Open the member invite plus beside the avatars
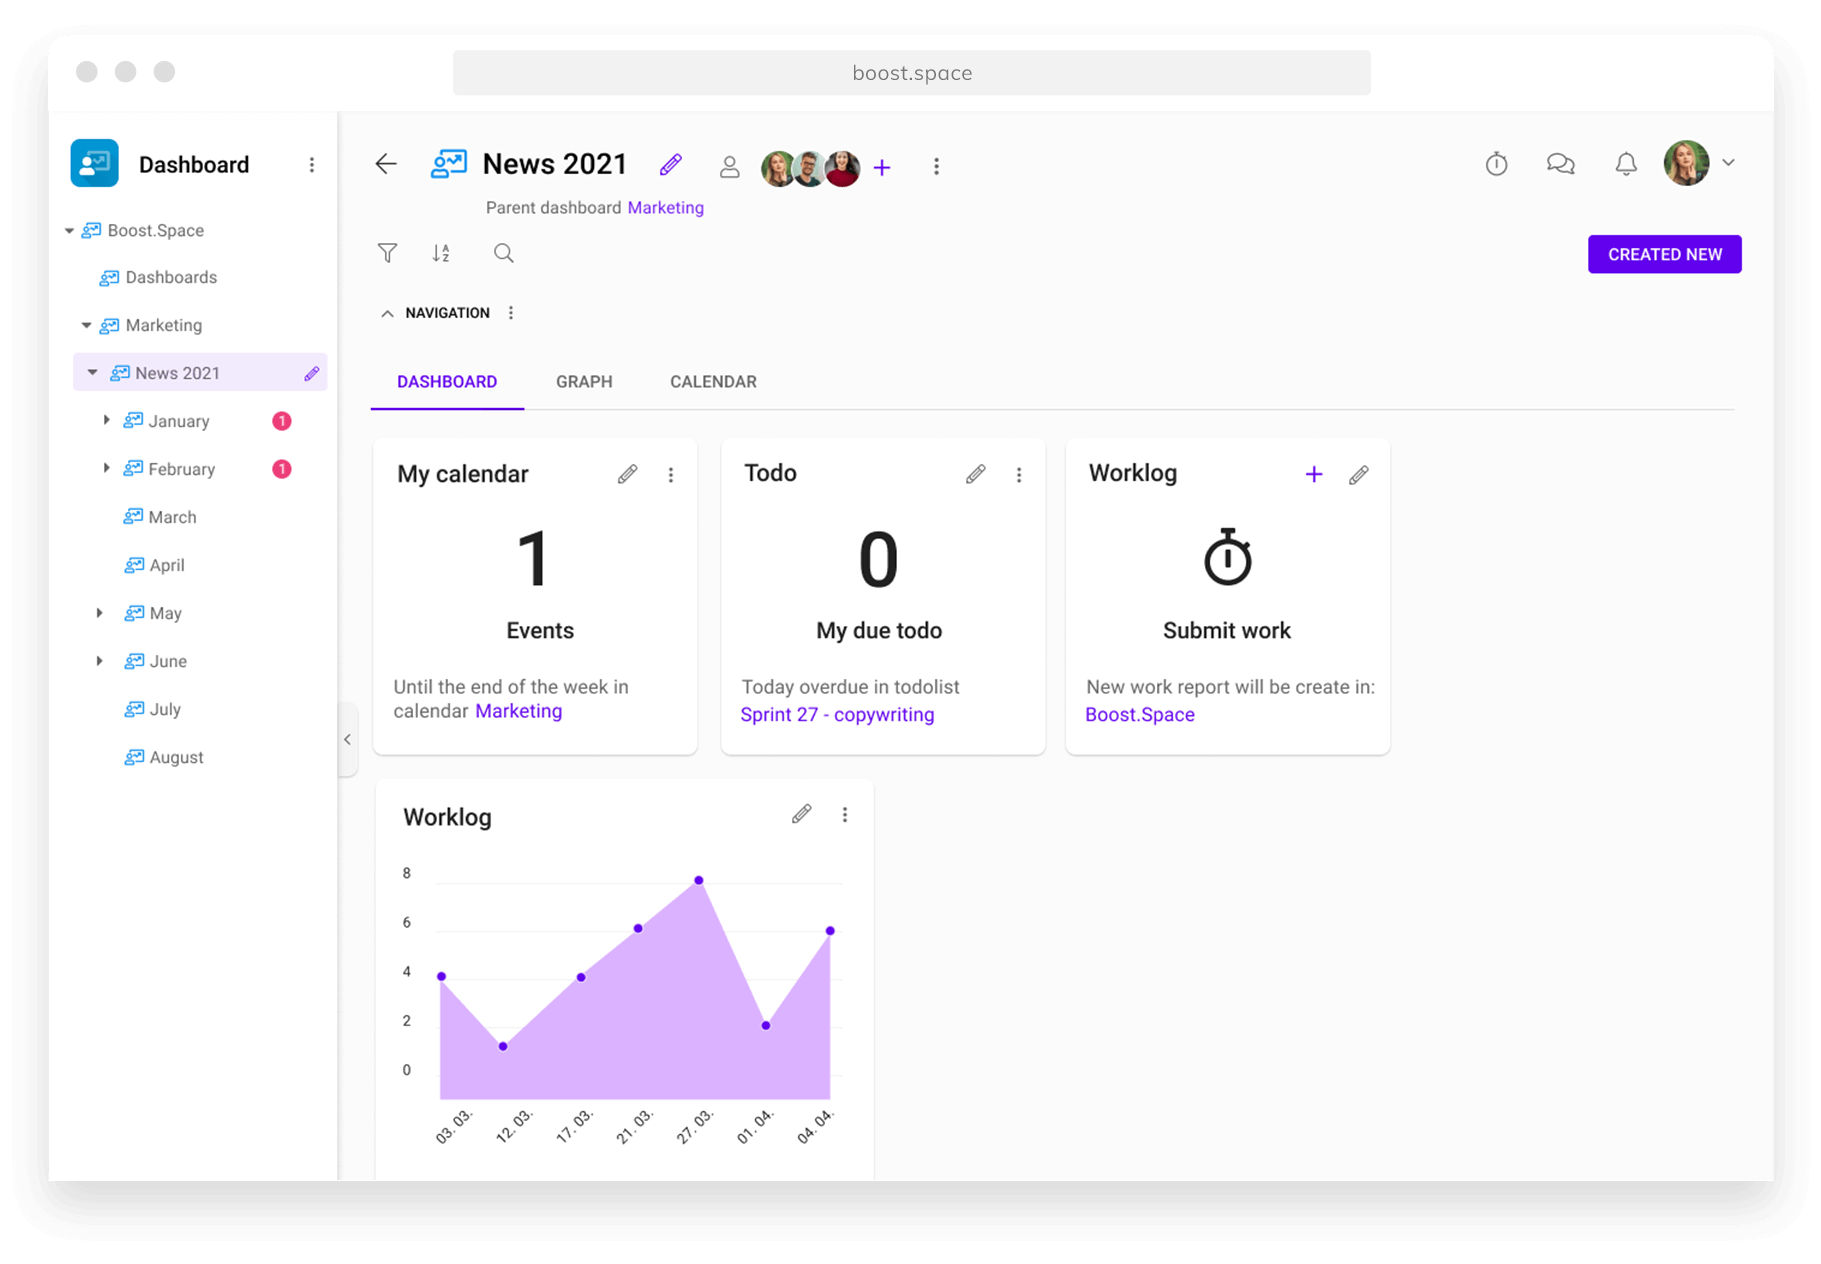Viewport: 1821px width, 1264px height. tap(882, 167)
